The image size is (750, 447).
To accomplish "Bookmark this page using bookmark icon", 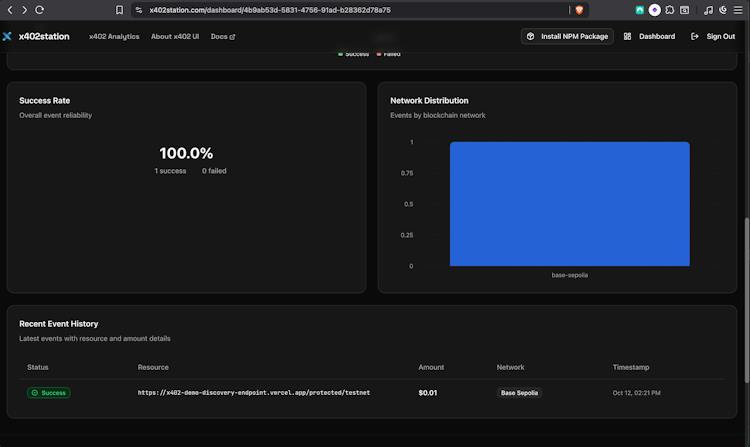I will pos(119,10).
